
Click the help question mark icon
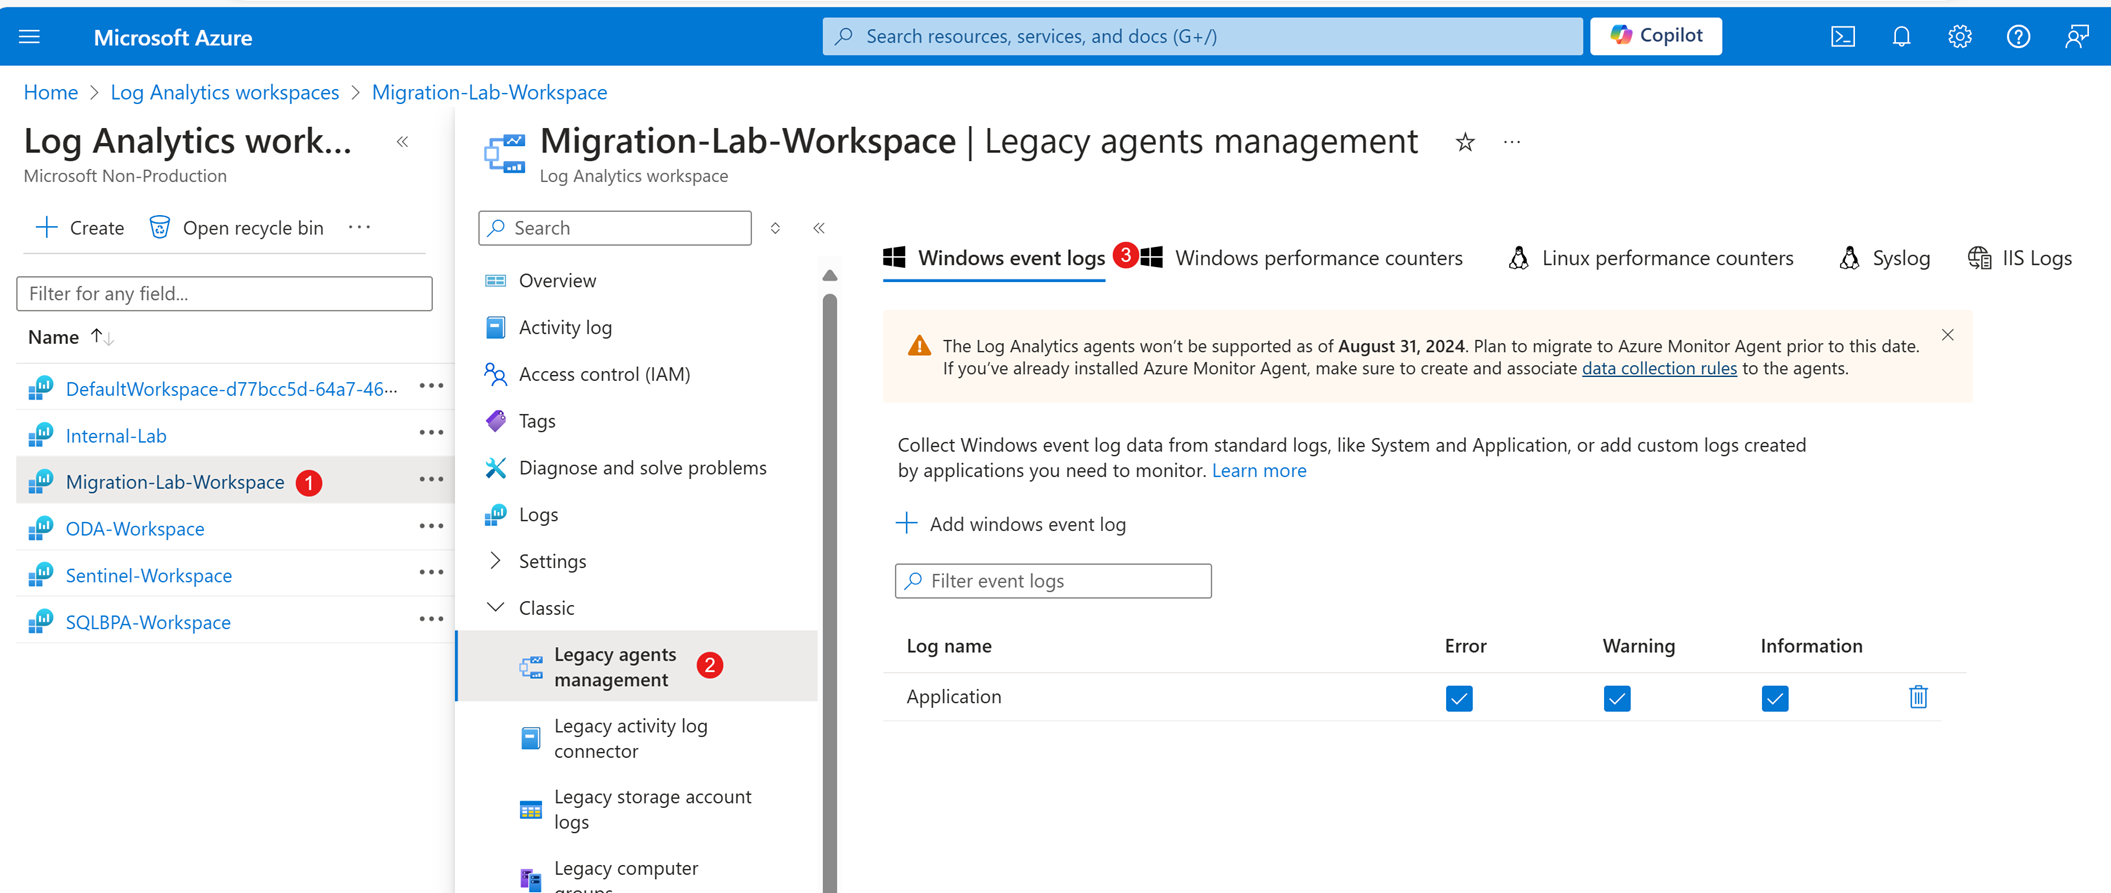[x=2018, y=37]
